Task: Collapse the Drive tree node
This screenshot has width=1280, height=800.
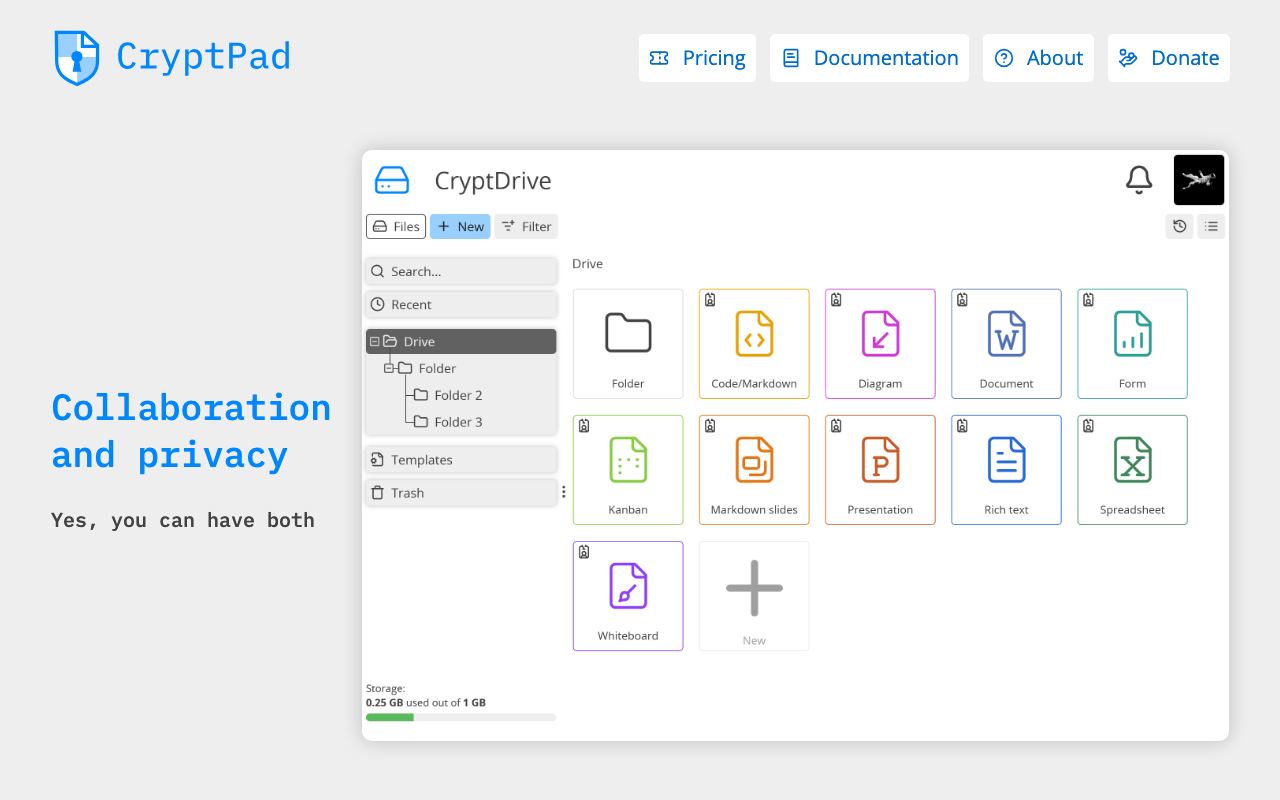Action: (376, 341)
